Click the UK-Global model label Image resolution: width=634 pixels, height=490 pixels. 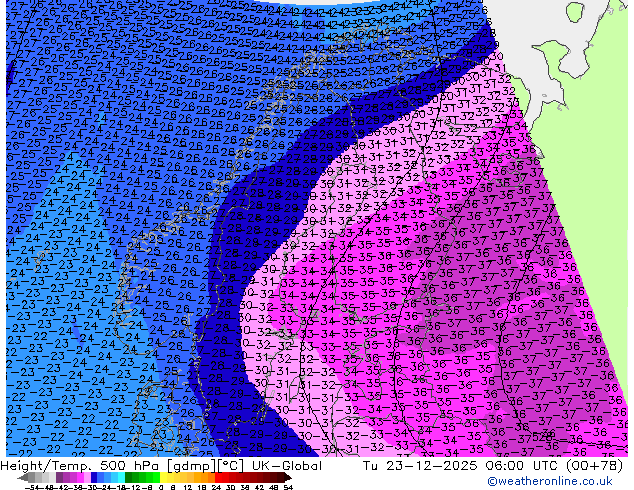coord(287,466)
